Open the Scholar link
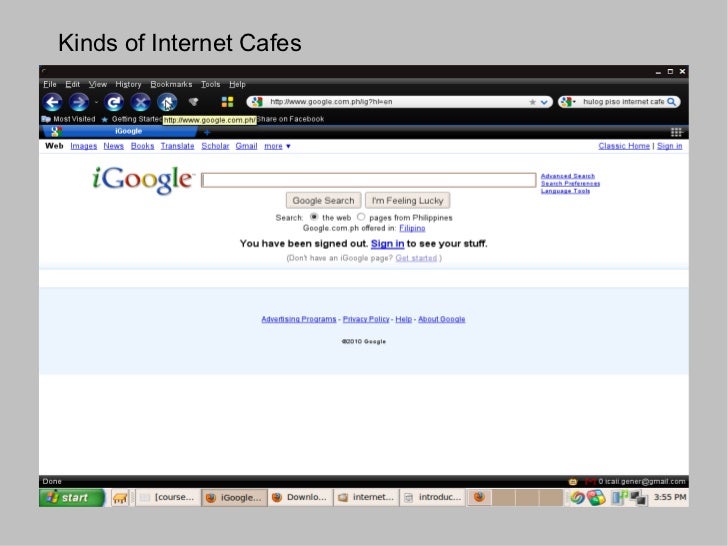 point(215,146)
